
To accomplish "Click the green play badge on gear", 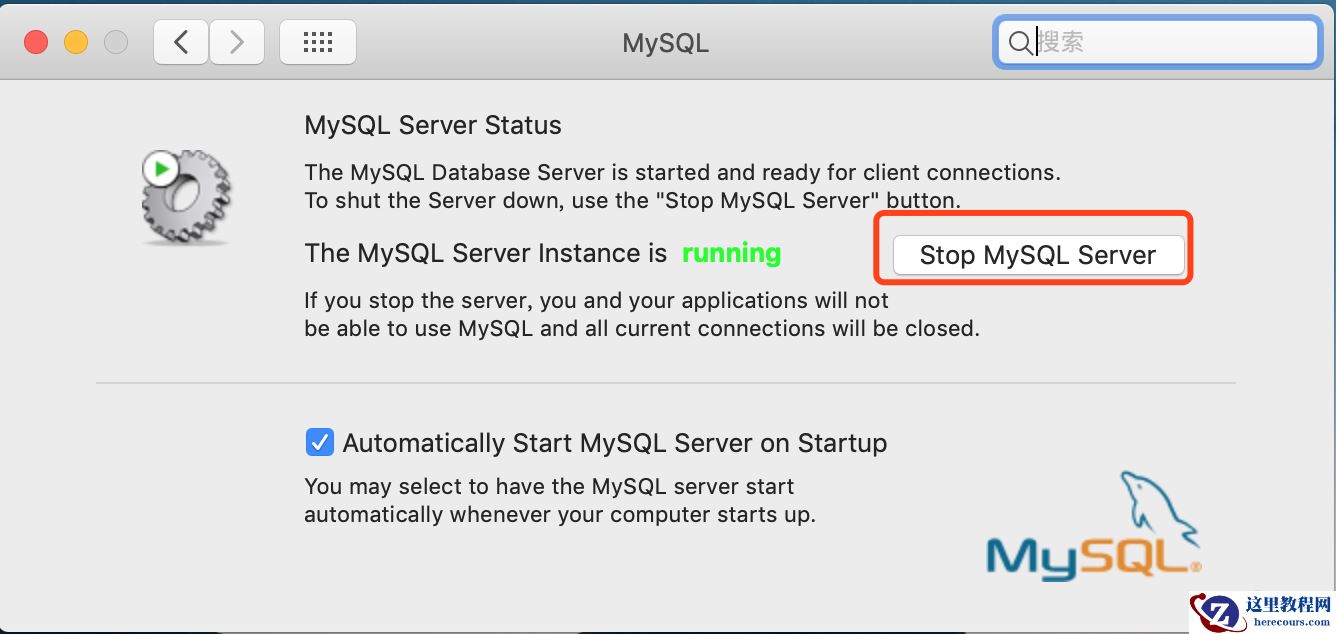I will point(160,168).
